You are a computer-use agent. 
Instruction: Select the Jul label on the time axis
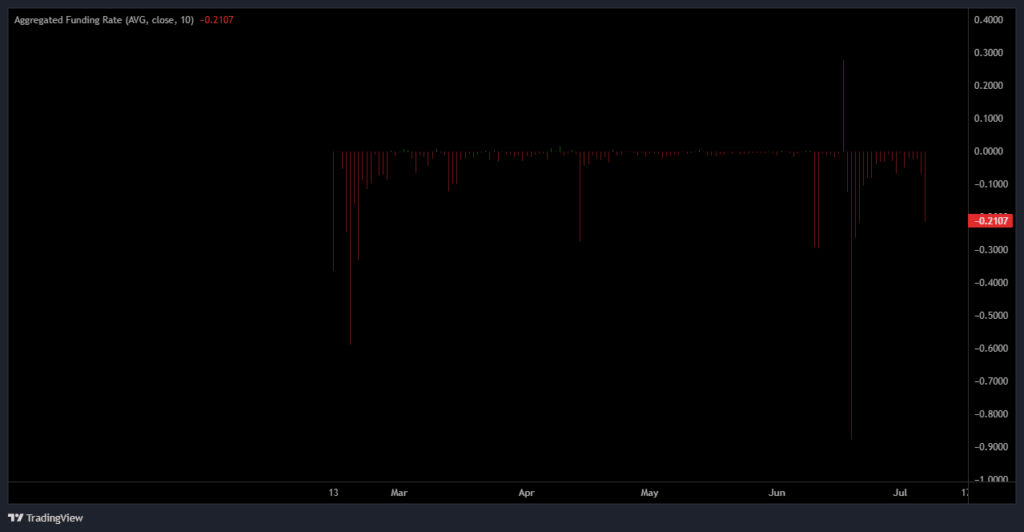[x=900, y=493]
